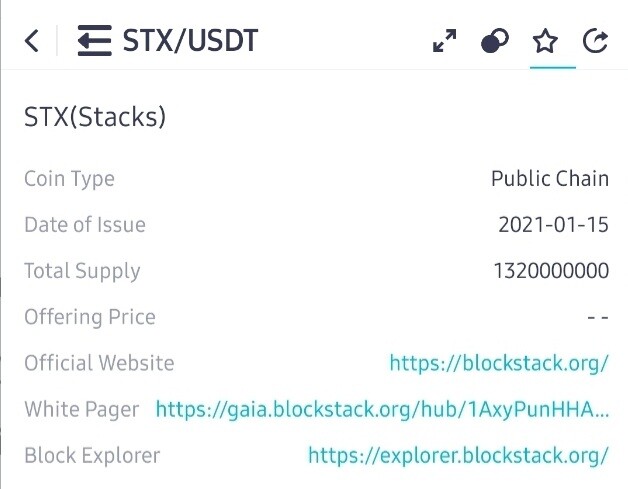Go back using the left arrow

click(32, 40)
